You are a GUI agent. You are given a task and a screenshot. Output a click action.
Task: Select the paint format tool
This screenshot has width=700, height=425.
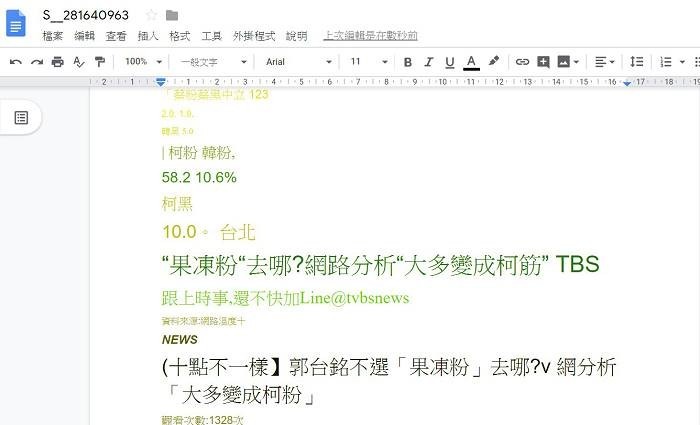click(x=100, y=62)
